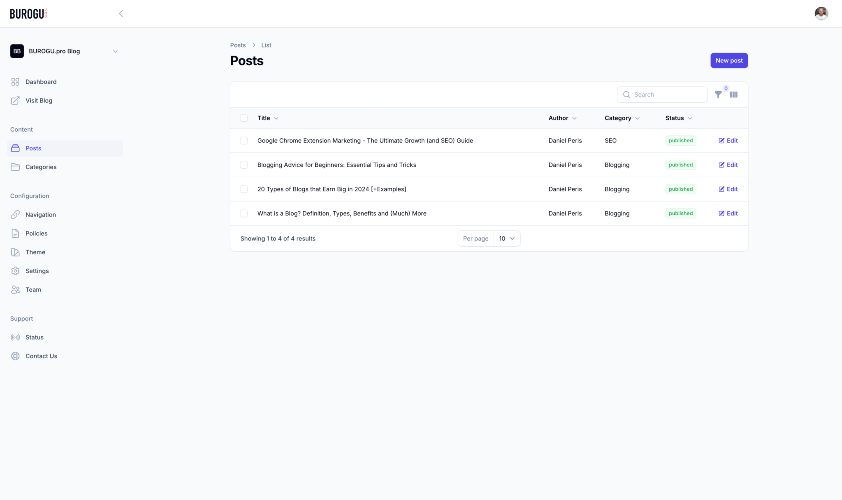Image resolution: width=842 pixels, height=500 pixels.
Task: Click into the Search input field
Action: point(662,95)
